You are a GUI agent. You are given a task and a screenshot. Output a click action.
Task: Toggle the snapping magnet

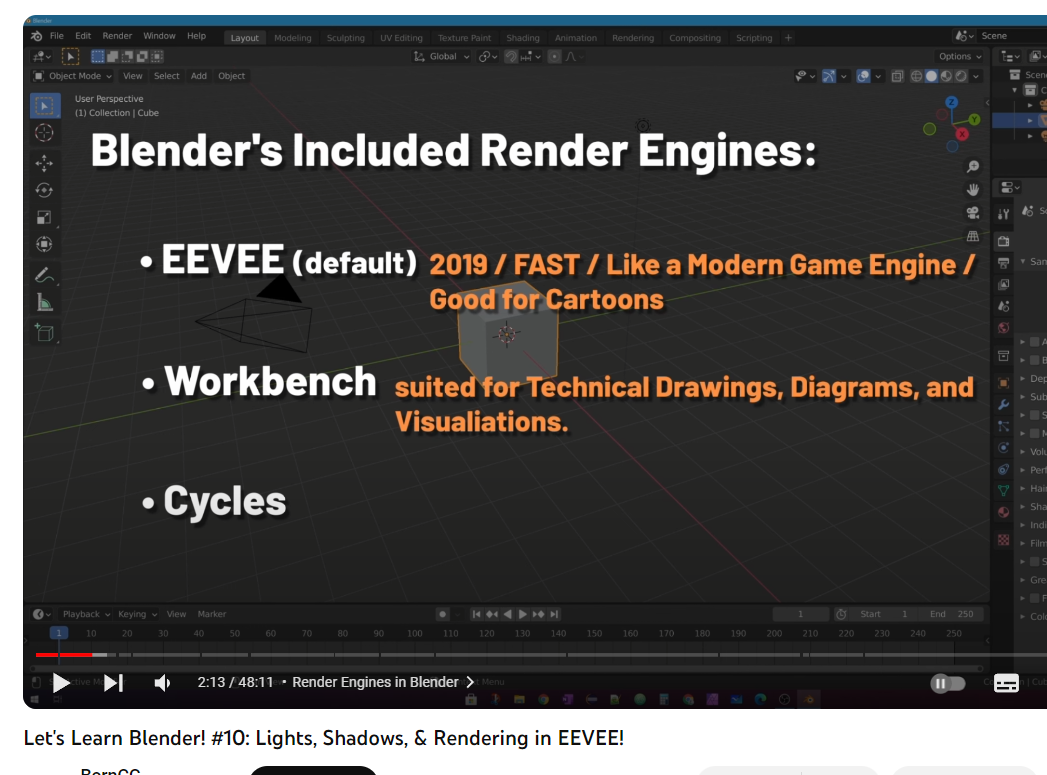tap(511, 57)
